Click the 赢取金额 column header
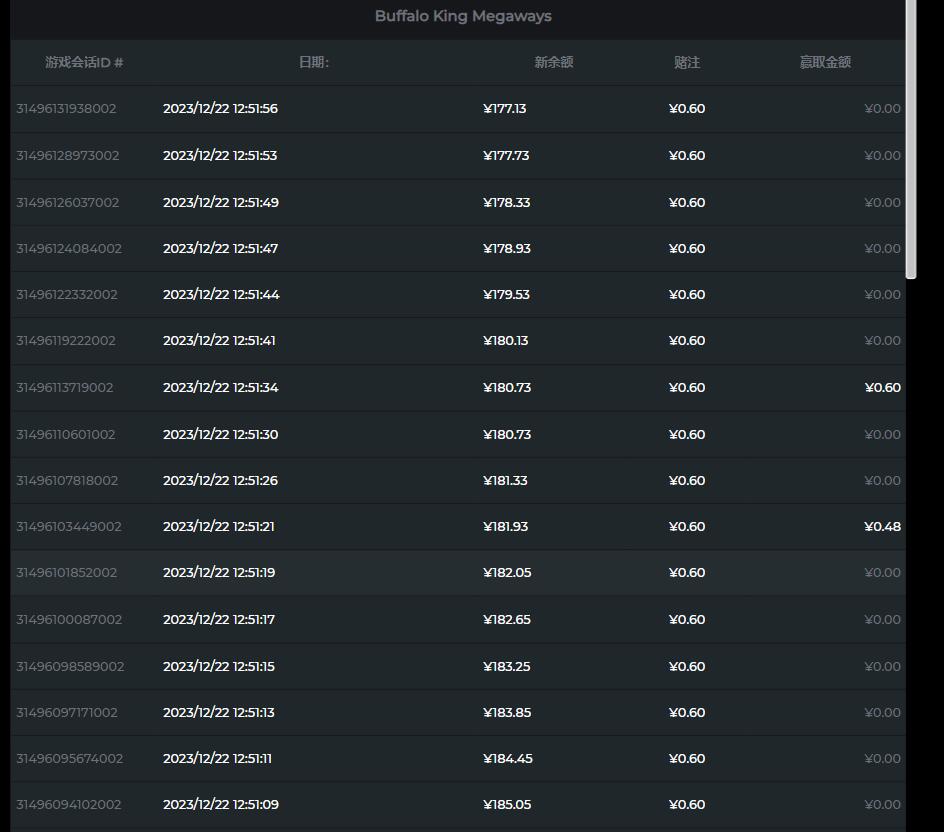 tap(825, 62)
